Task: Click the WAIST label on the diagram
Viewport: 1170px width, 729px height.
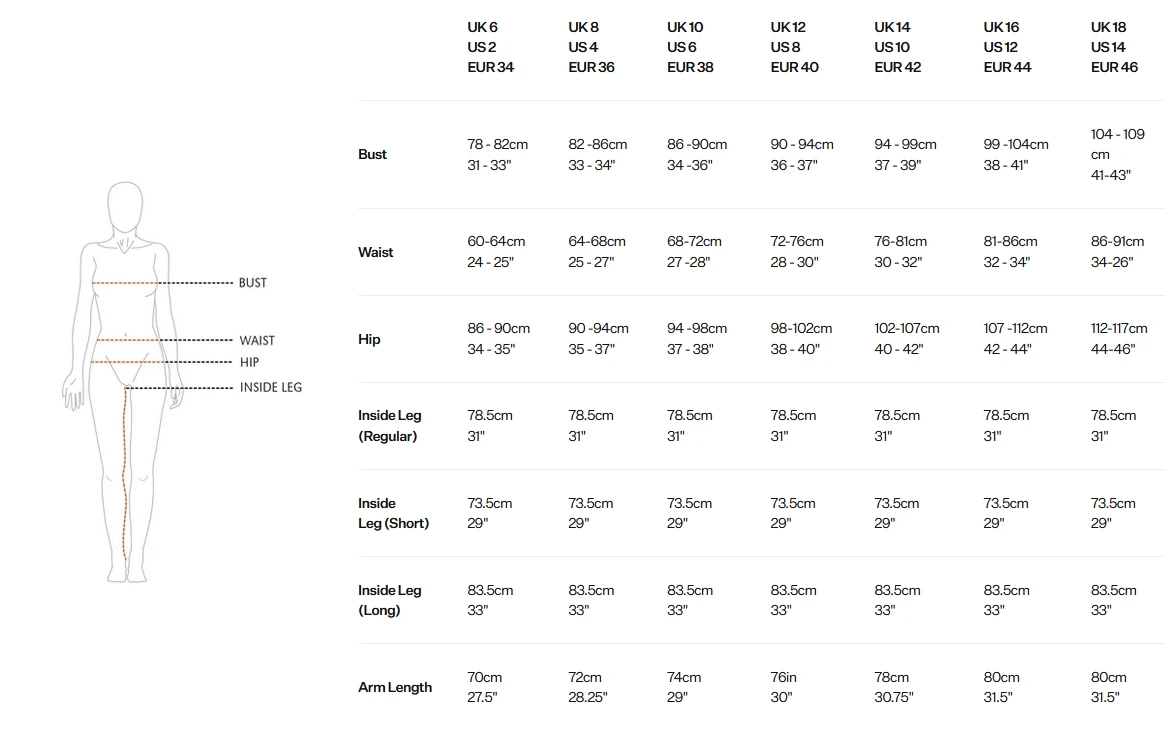Action: point(257,341)
